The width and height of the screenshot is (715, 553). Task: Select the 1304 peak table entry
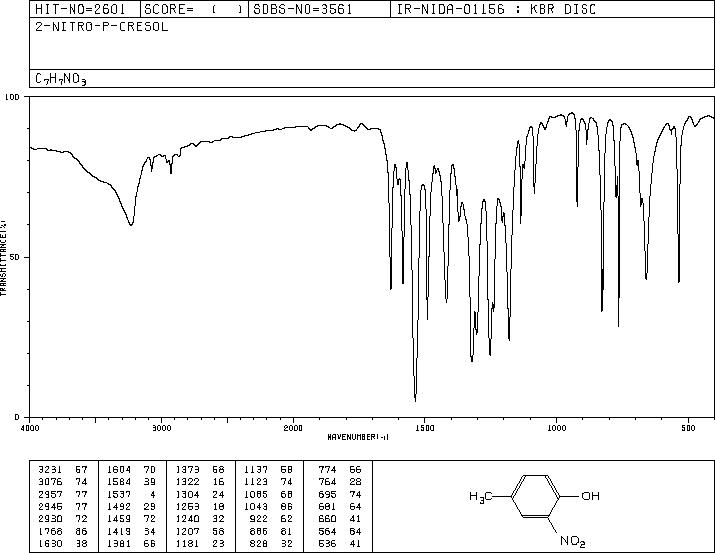pyautogui.click(x=200, y=494)
